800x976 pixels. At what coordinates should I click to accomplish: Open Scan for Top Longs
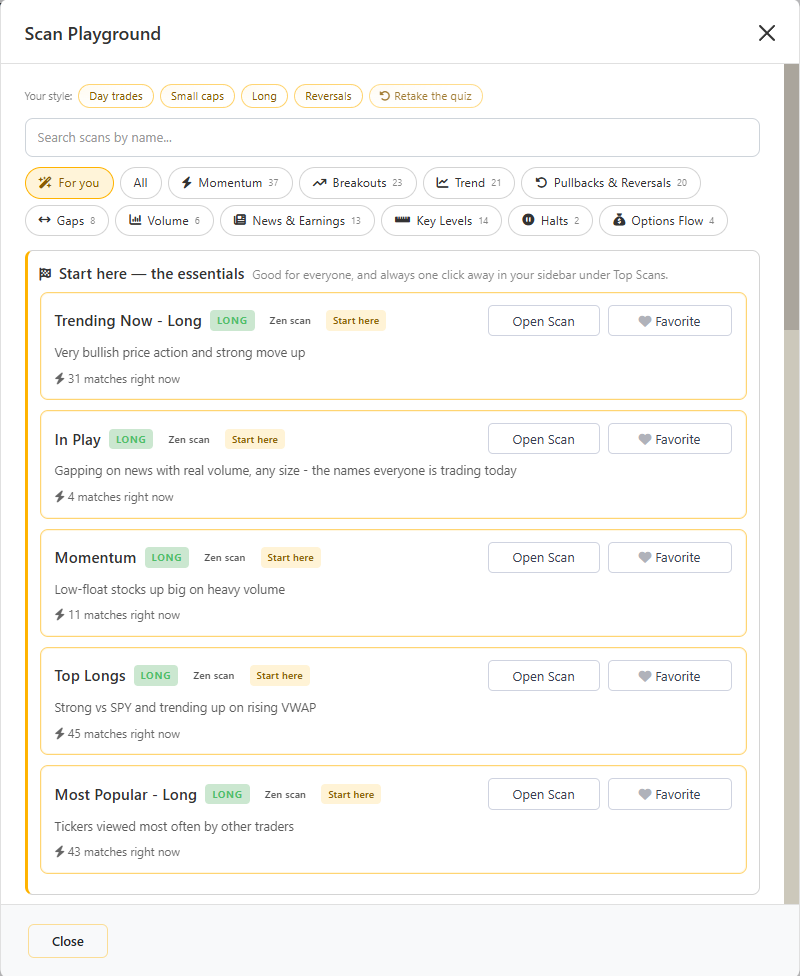544,676
